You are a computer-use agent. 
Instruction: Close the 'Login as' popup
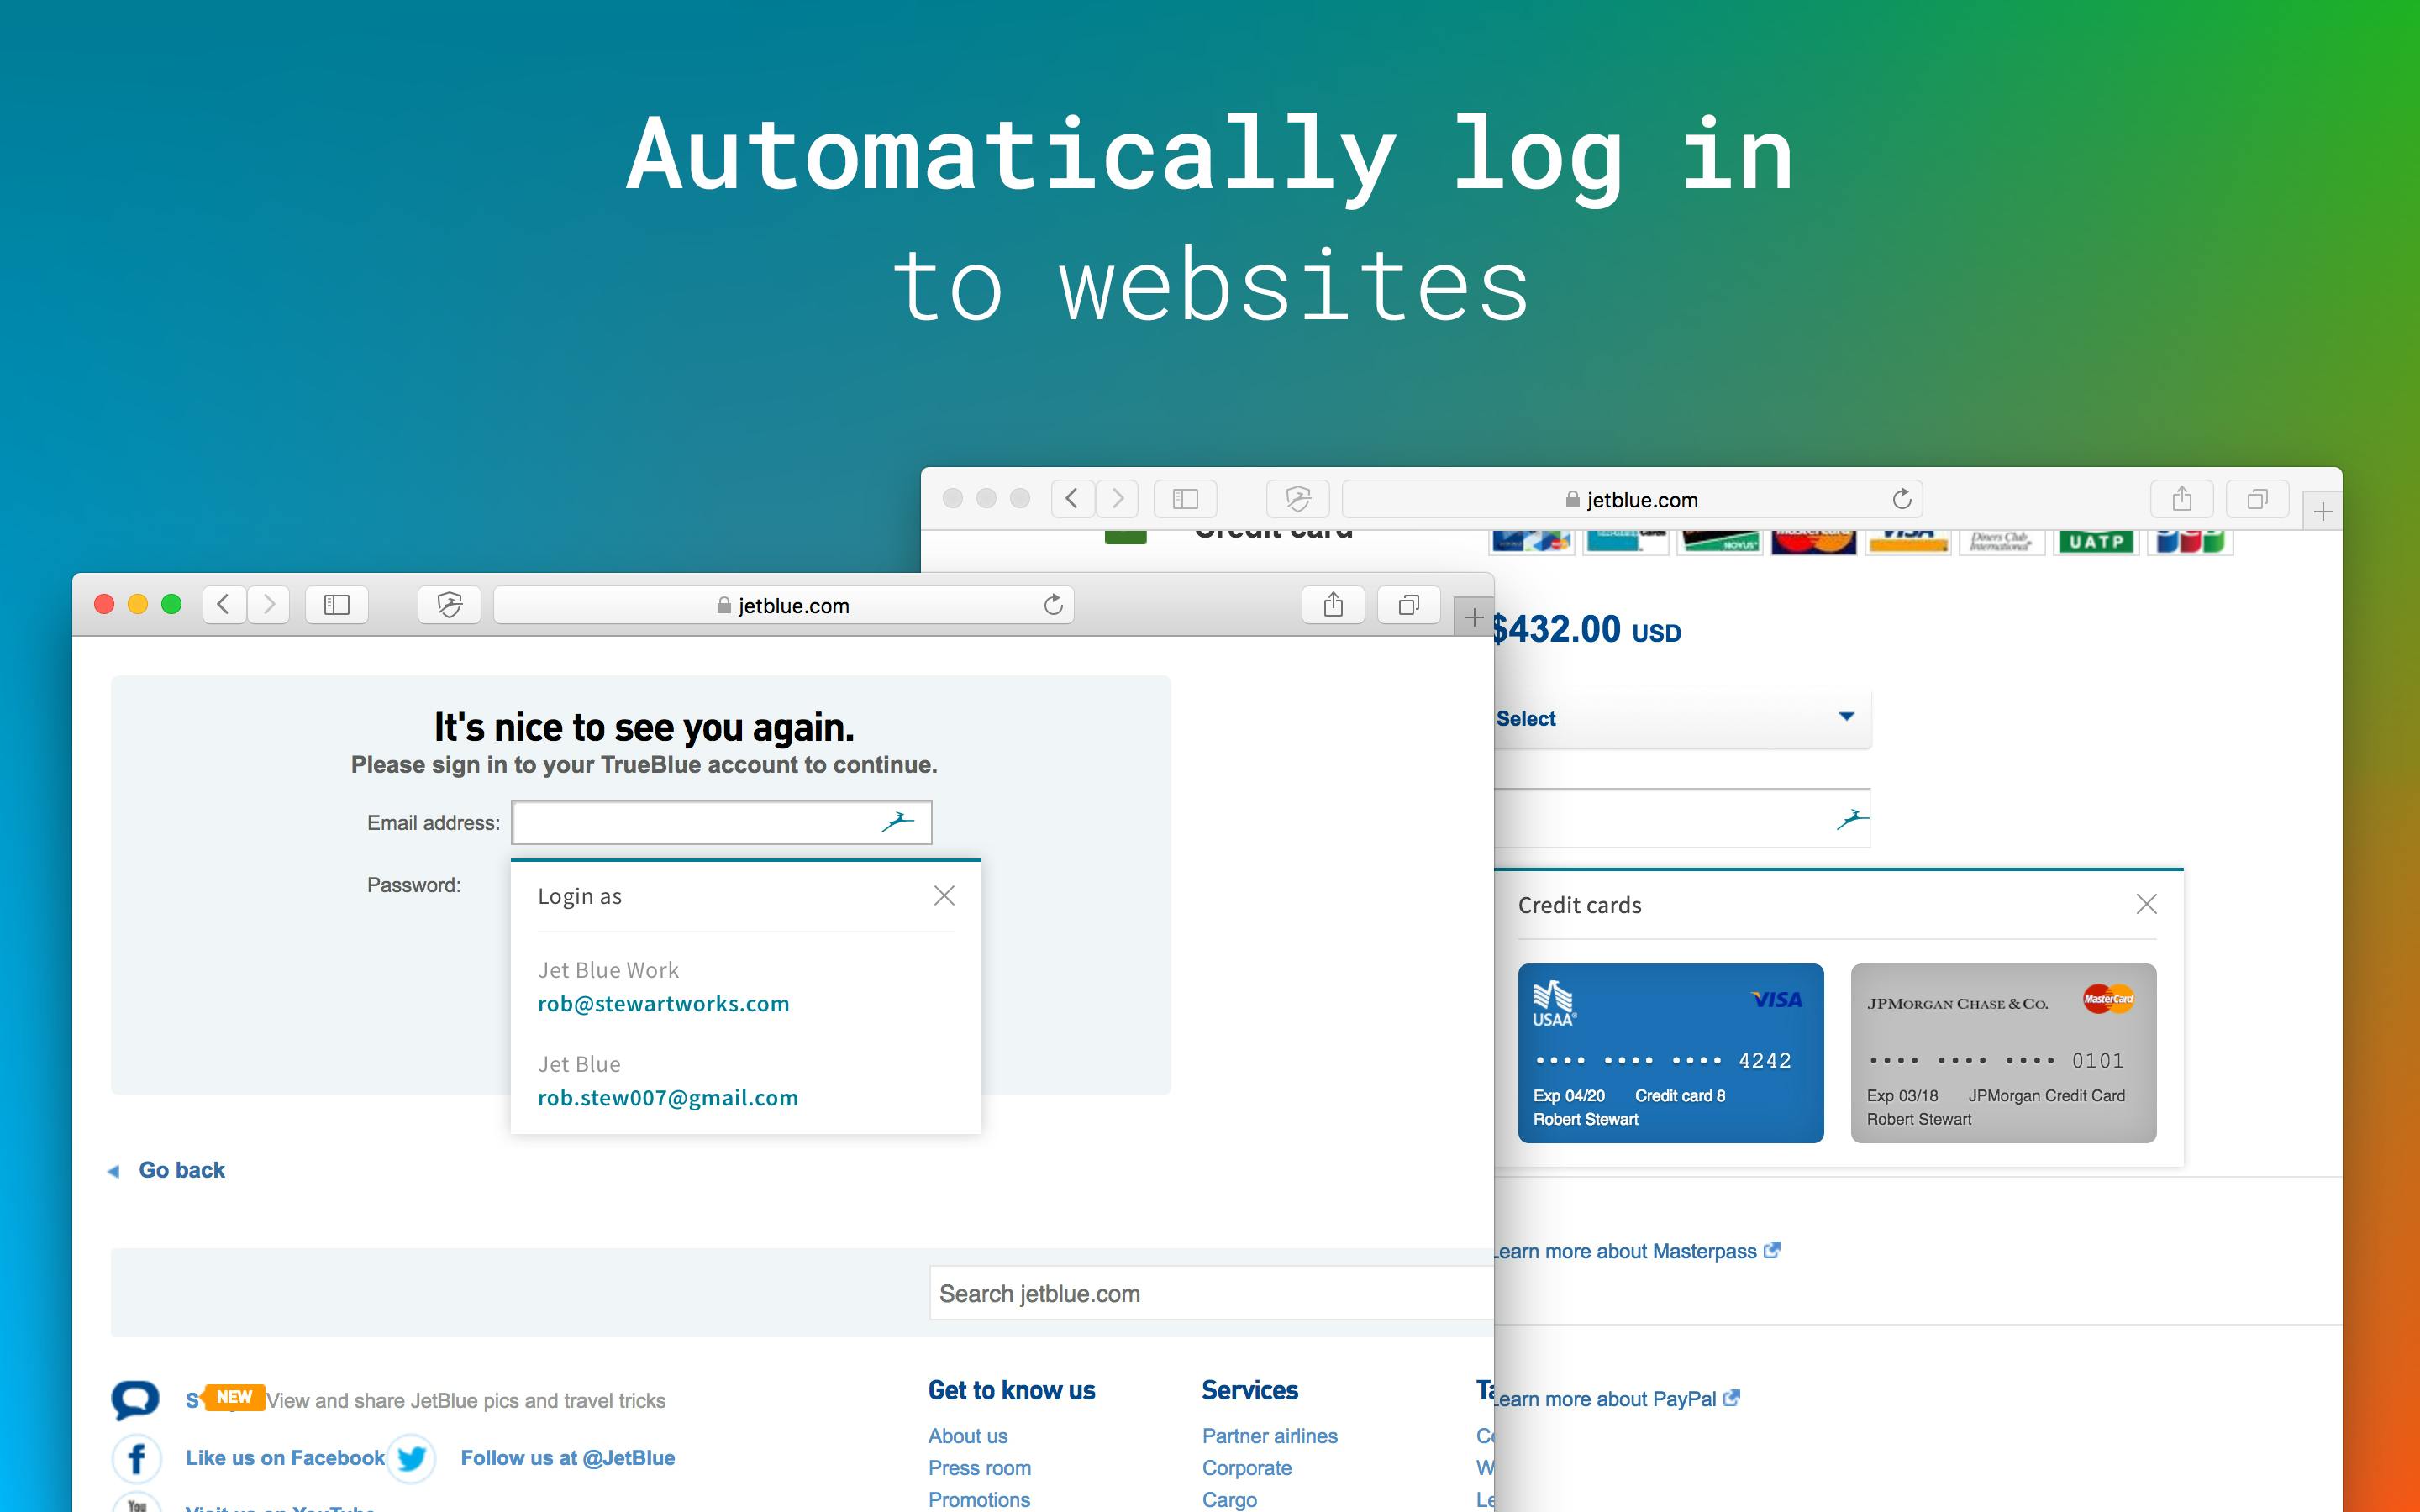pos(944,895)
